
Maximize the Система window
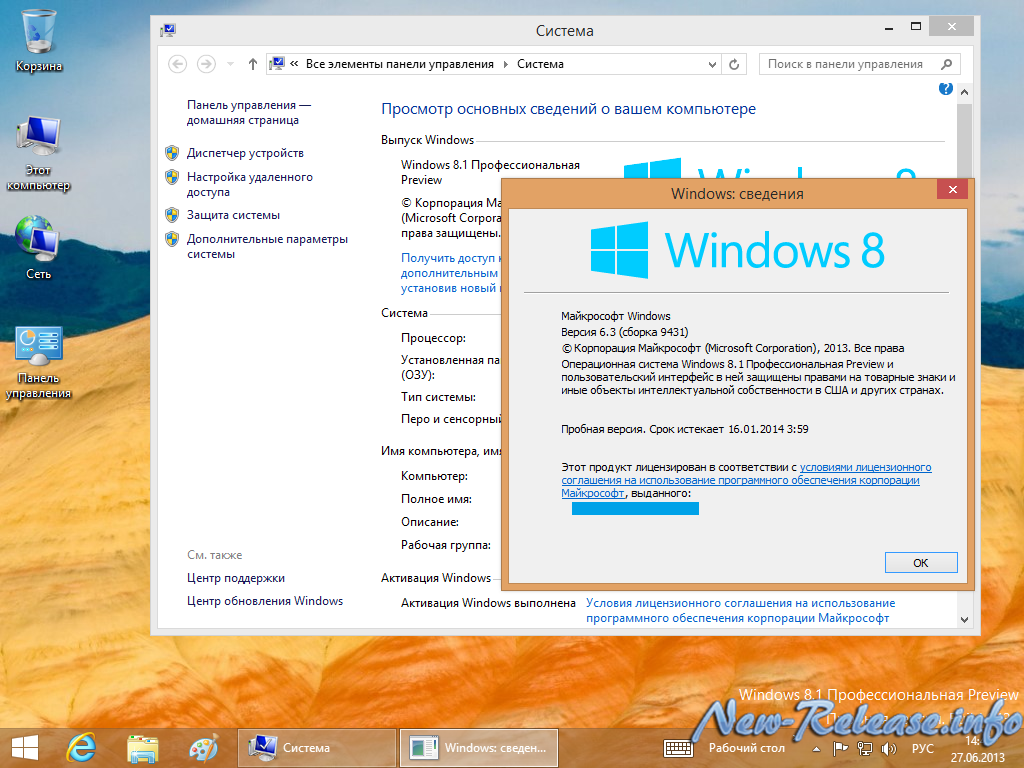(x=916, y=27)
